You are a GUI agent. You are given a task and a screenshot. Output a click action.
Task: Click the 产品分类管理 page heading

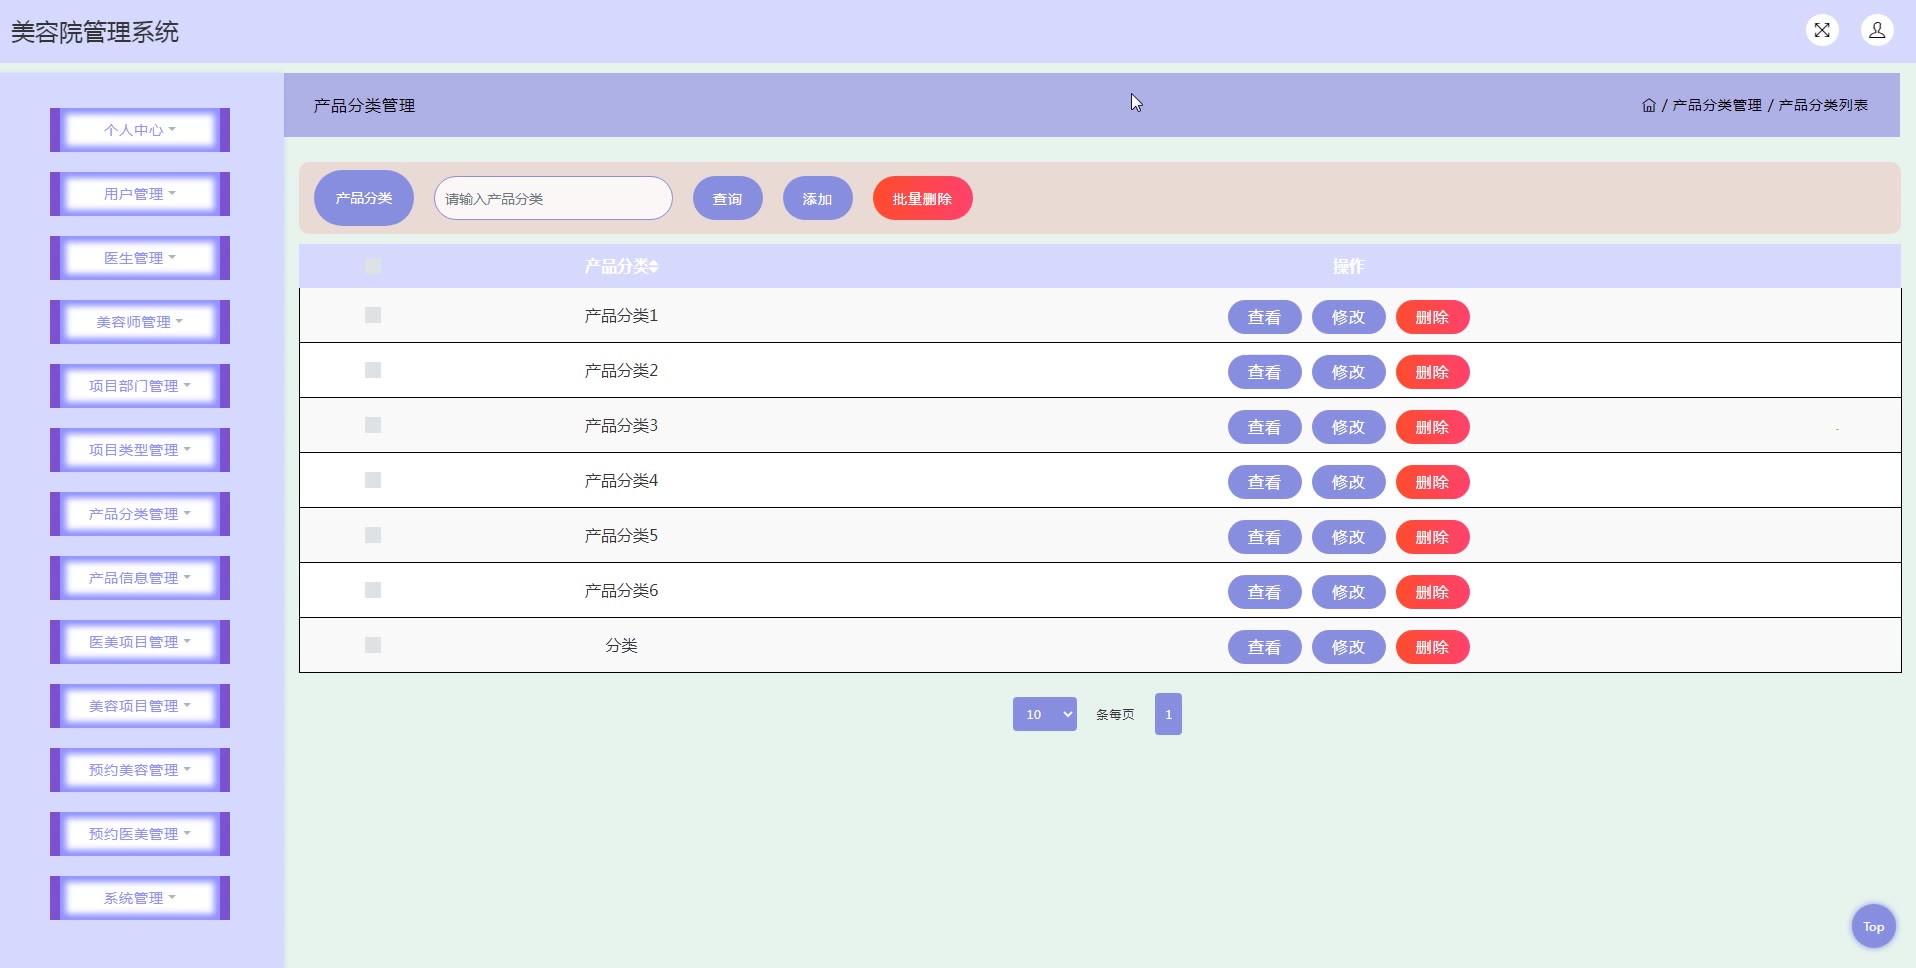tap(364, 105)
